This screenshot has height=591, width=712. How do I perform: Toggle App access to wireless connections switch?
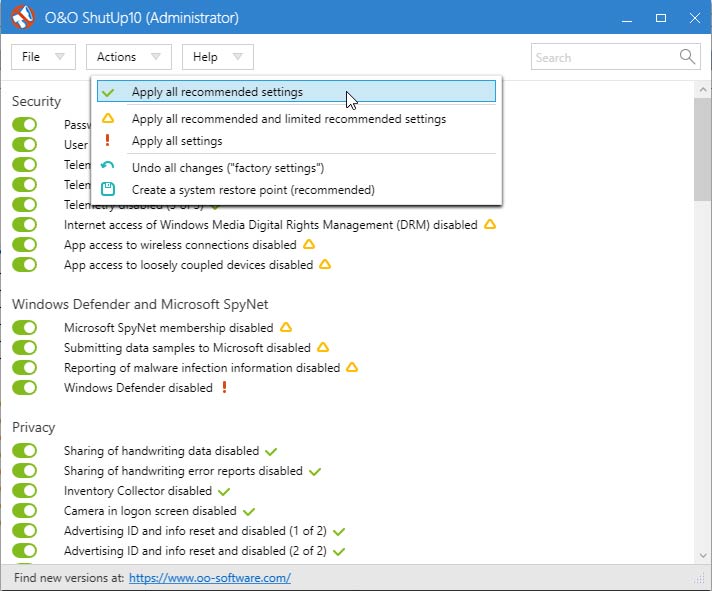click(25, 245)
